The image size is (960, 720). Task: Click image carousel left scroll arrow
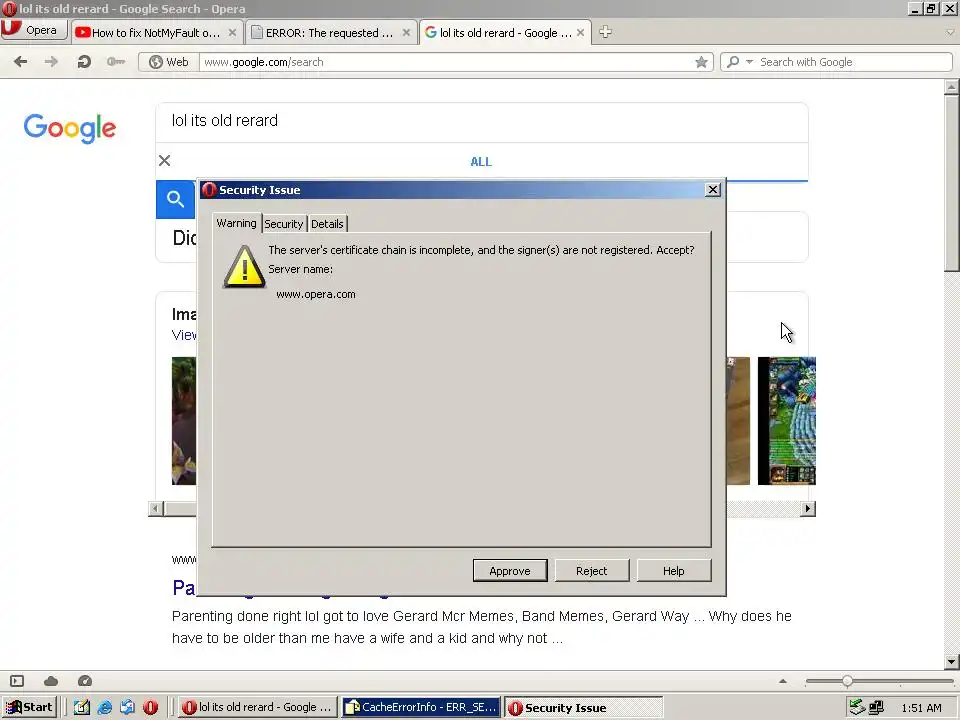[x=156, y=509]
